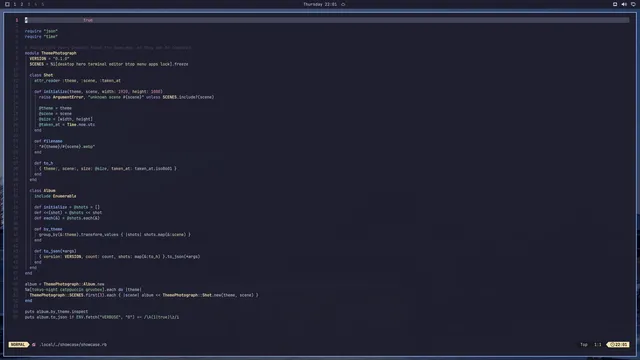Open the Thursday 22:01 clock
The height and width of the screenshot is (360, 640).
coord(320,4)
